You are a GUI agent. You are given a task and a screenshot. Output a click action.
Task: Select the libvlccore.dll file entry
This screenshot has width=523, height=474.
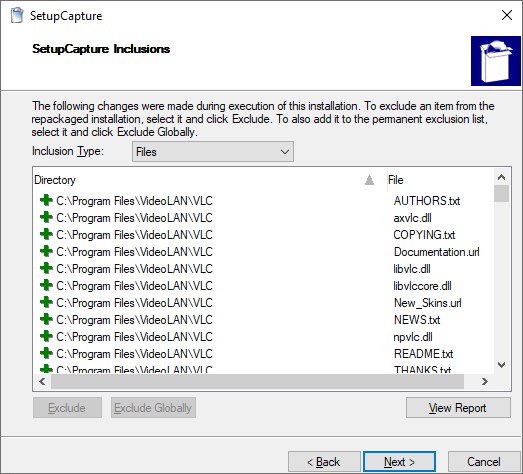tap(423, 286)
